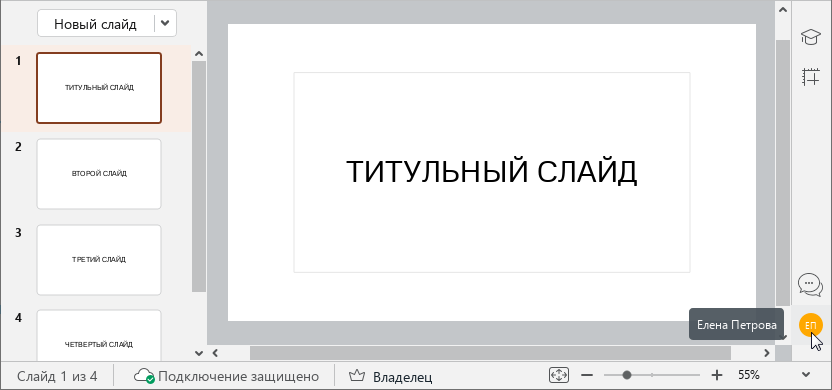This screenshot has height=390, width=832.
Task: Click the editor horizontal scrollbar thumb
Action: (490, 352)
